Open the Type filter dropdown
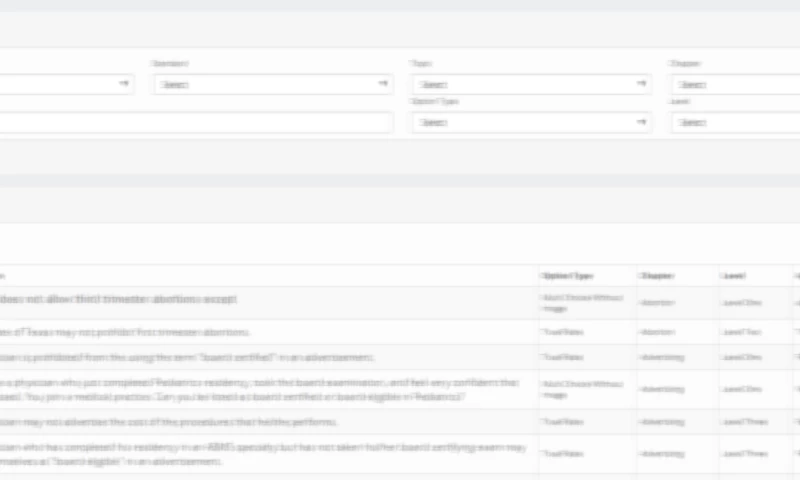The height and width of the screenshot is (480, 800). pos(530,85)
